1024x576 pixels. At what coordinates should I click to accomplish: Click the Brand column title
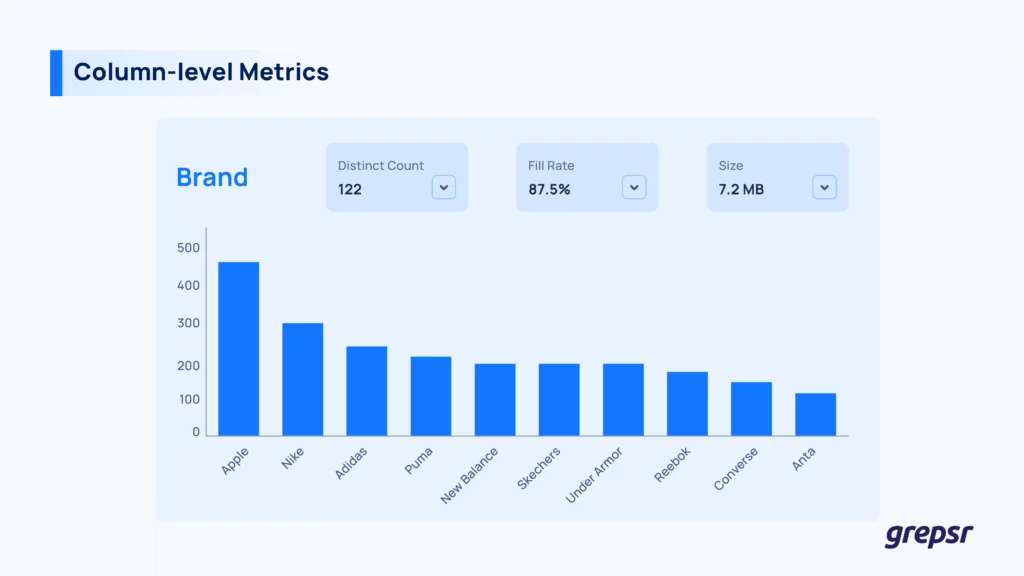point(212,177)
